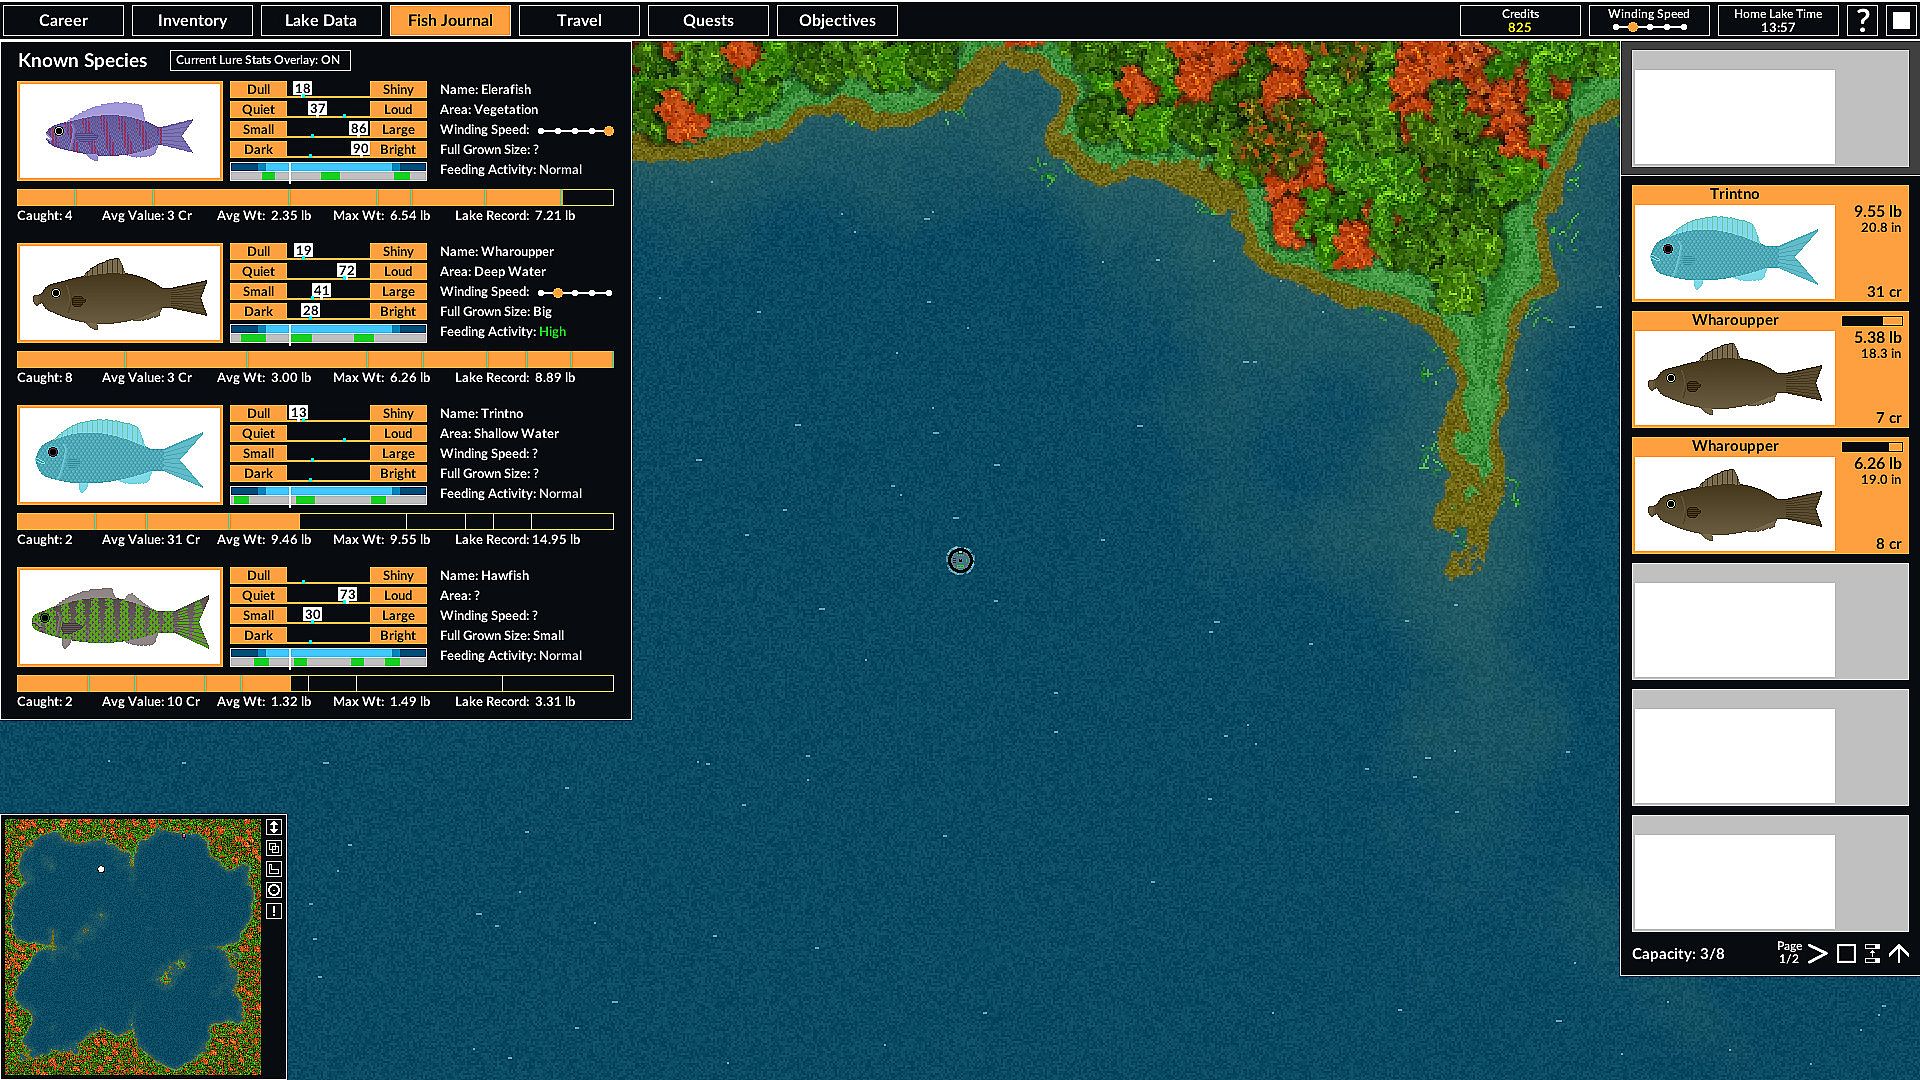Toggle Current Lure Stats Overlay
Viewport: 1920px width, 1080px height.
259,60
